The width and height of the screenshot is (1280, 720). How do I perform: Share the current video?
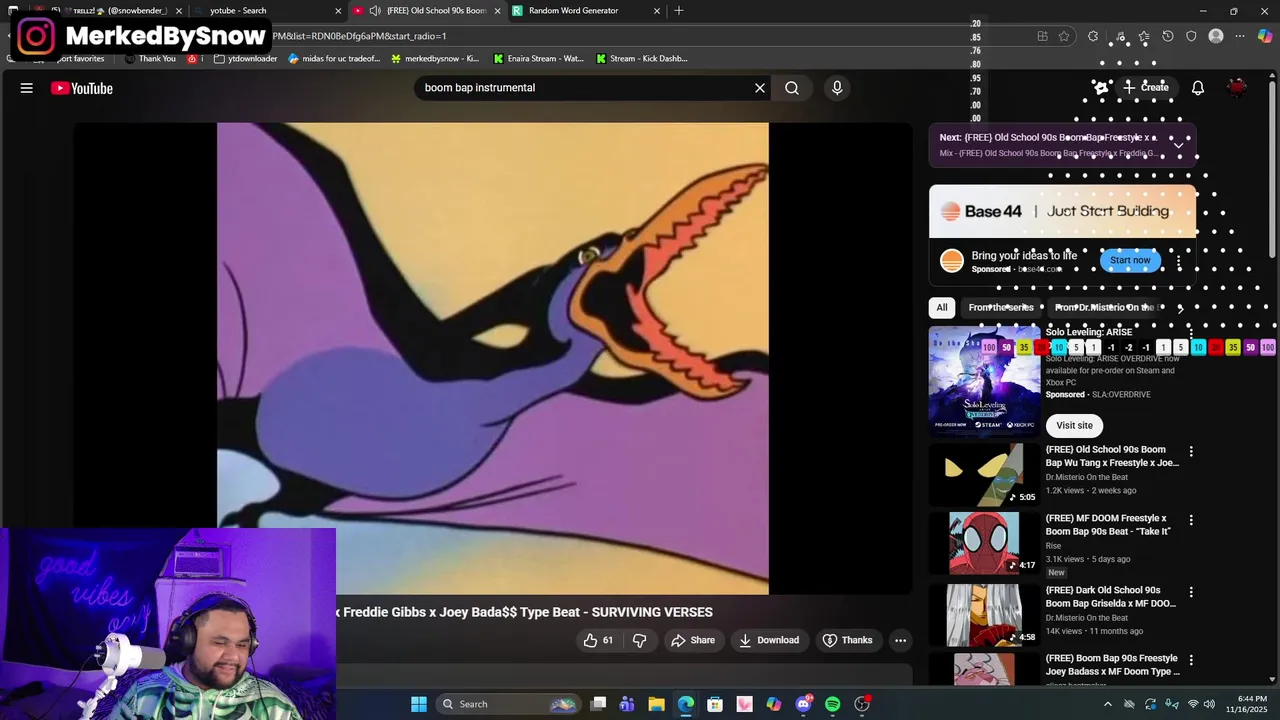(x=693, y=640)
